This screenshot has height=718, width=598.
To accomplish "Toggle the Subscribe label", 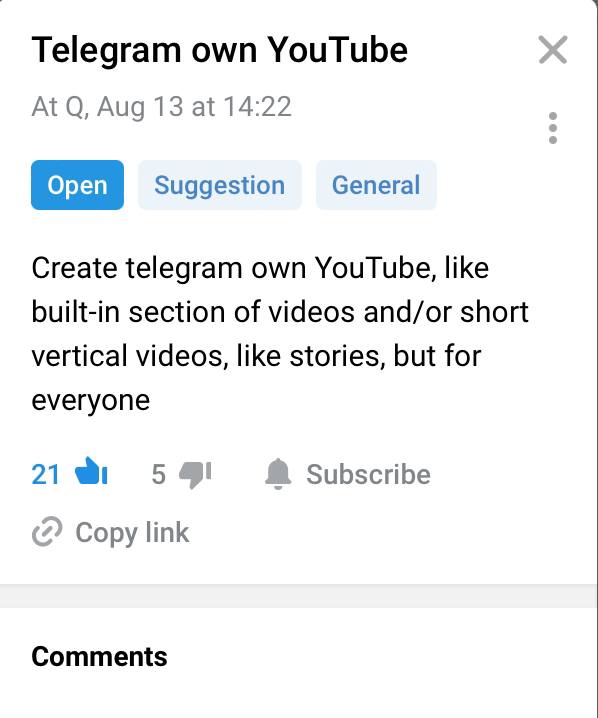I will click(368, 474).
